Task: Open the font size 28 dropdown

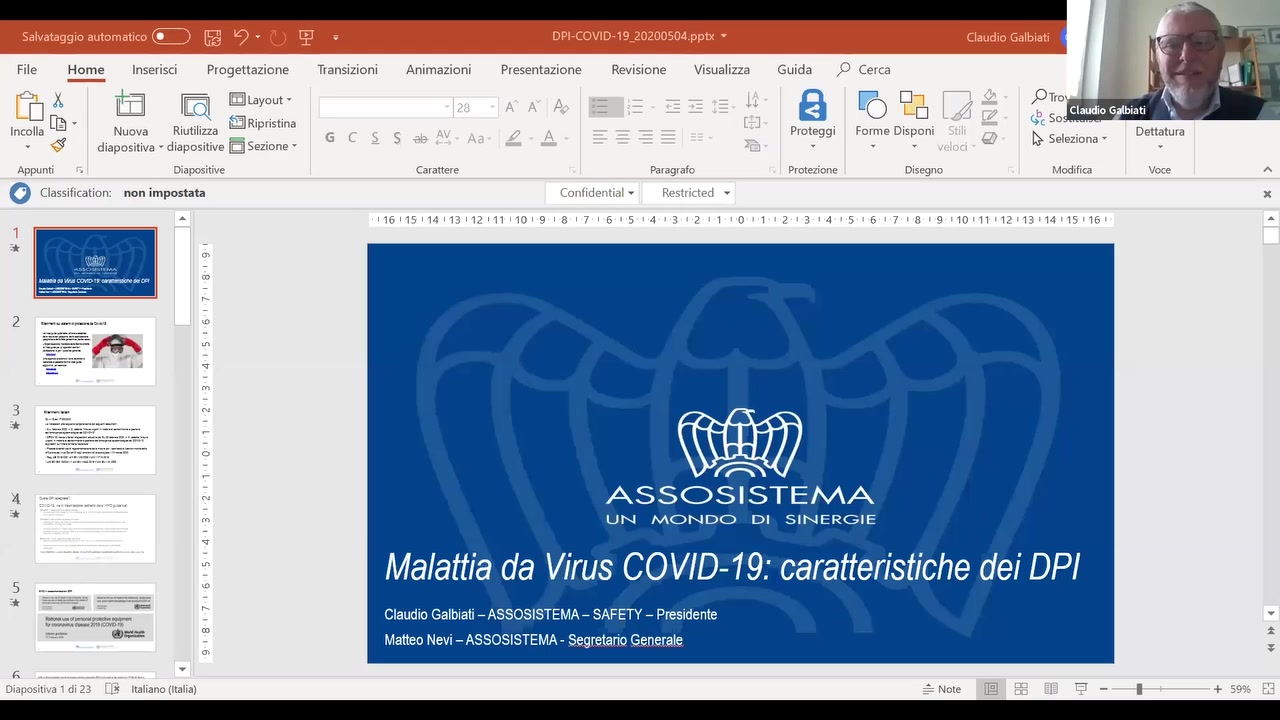Action: tap(492, 107)
